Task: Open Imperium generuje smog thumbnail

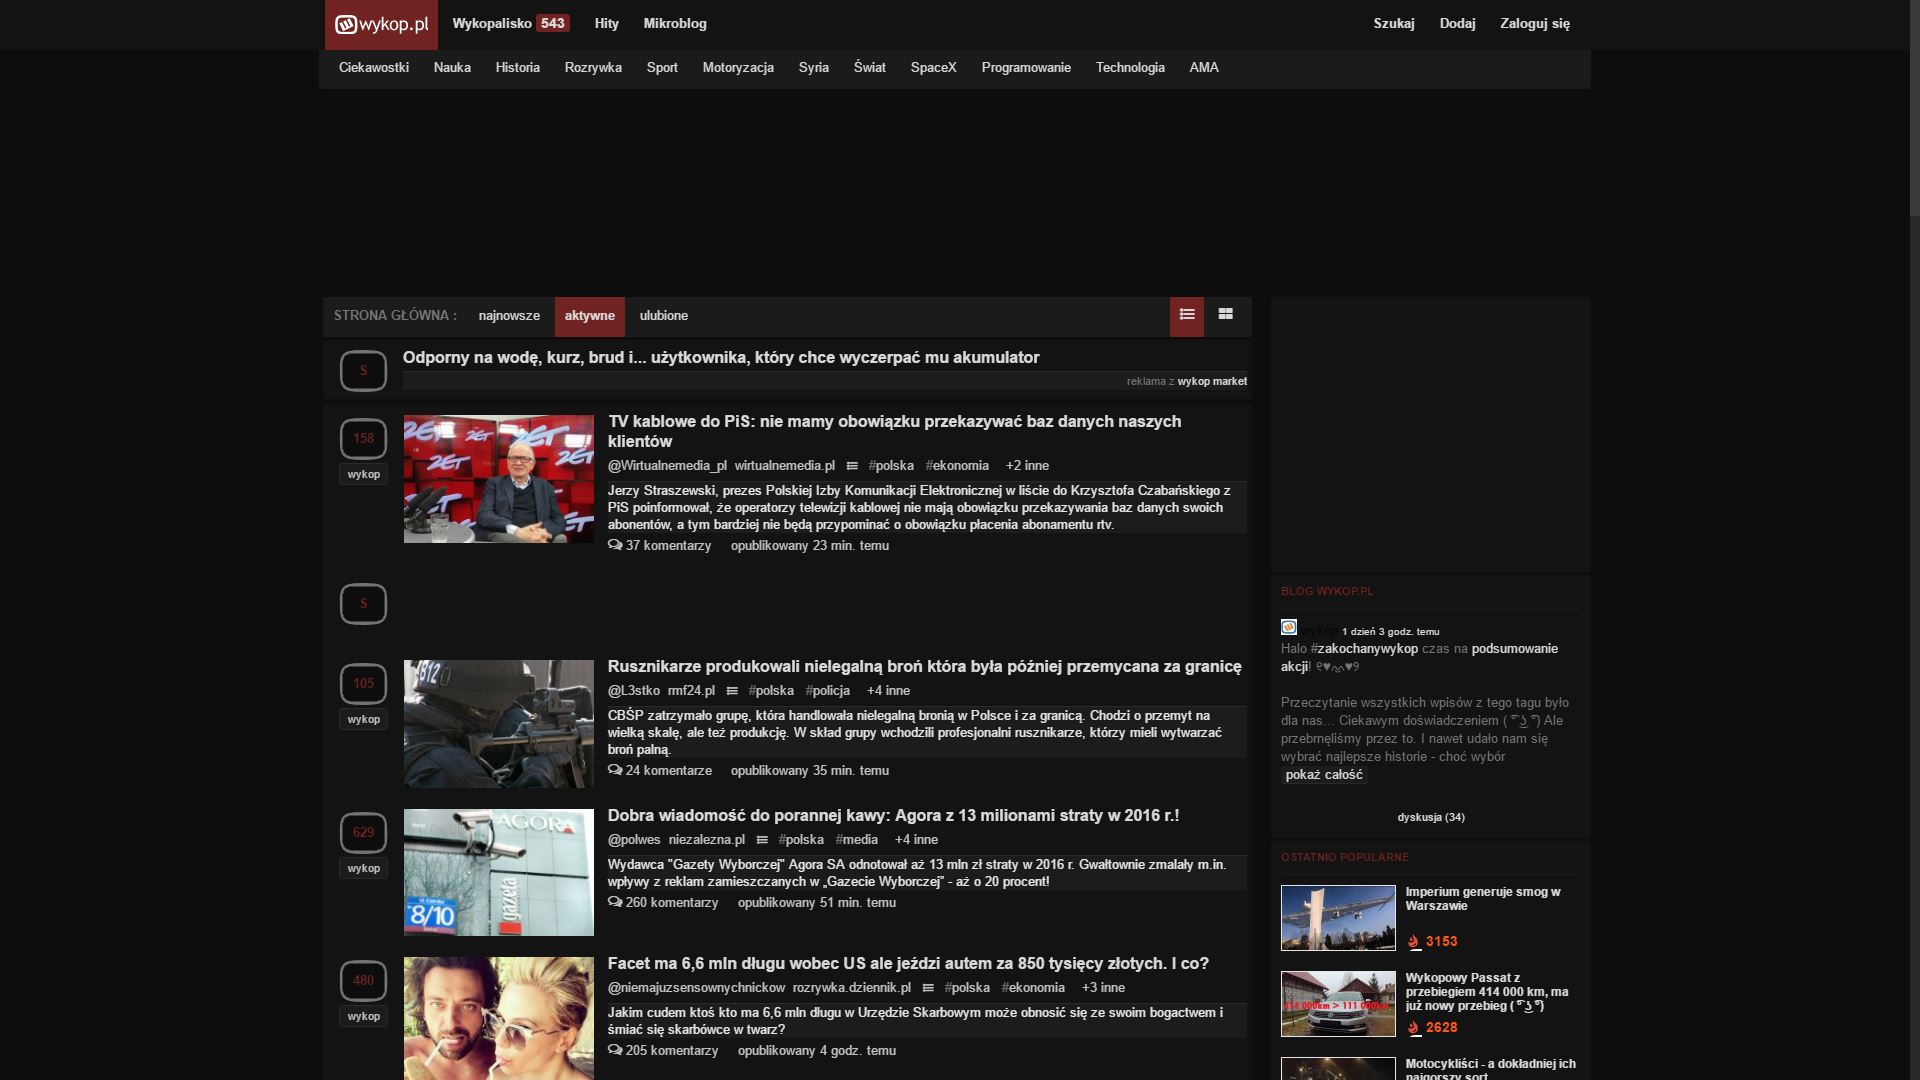Action: [x=1338, y=917]
